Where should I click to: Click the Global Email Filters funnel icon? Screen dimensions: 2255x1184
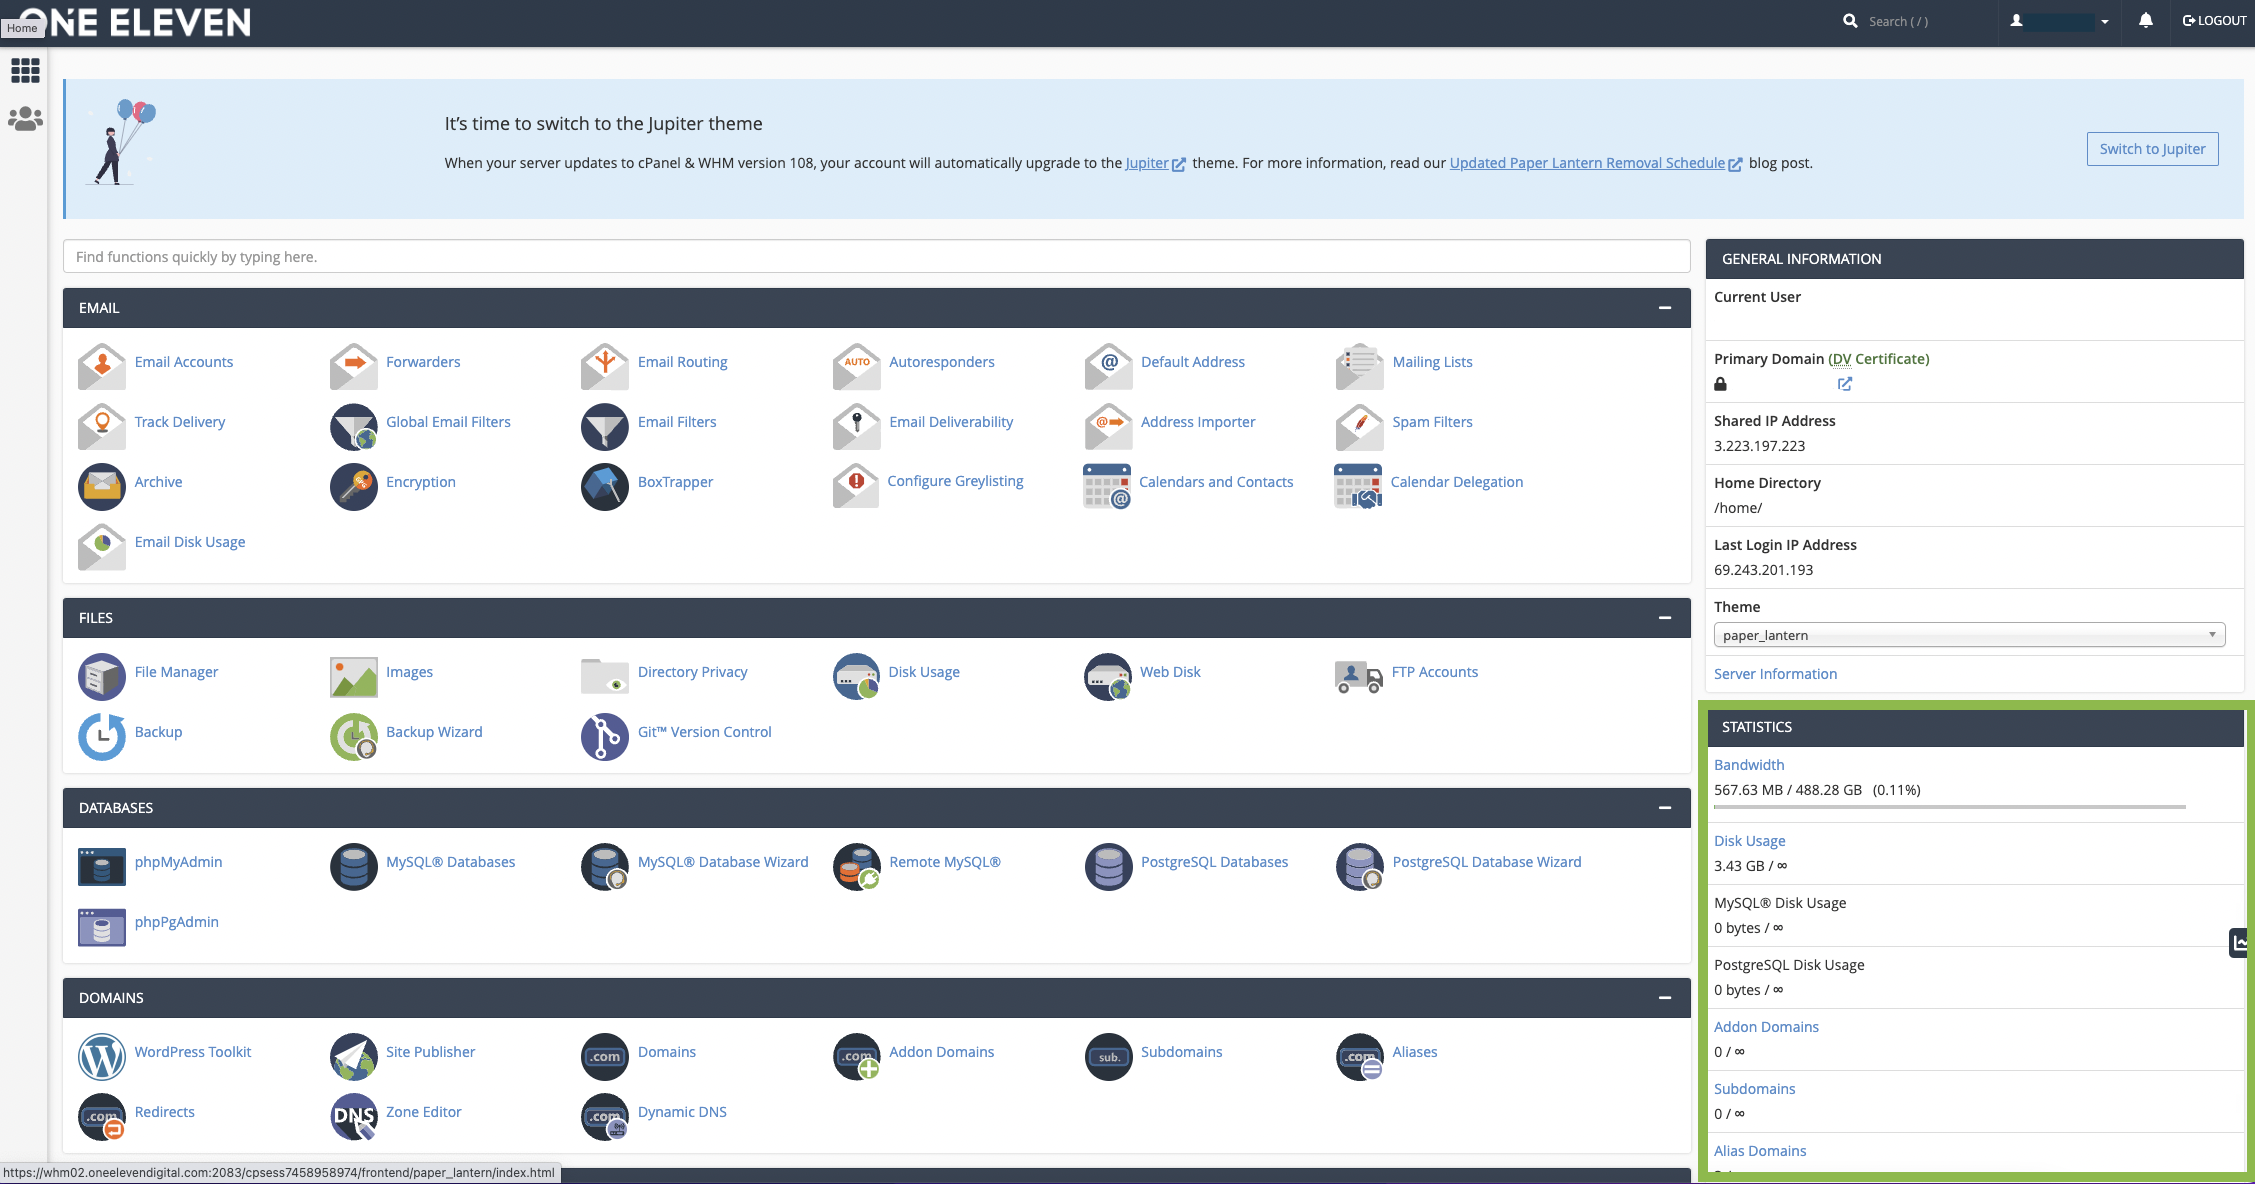pos(354,427)
